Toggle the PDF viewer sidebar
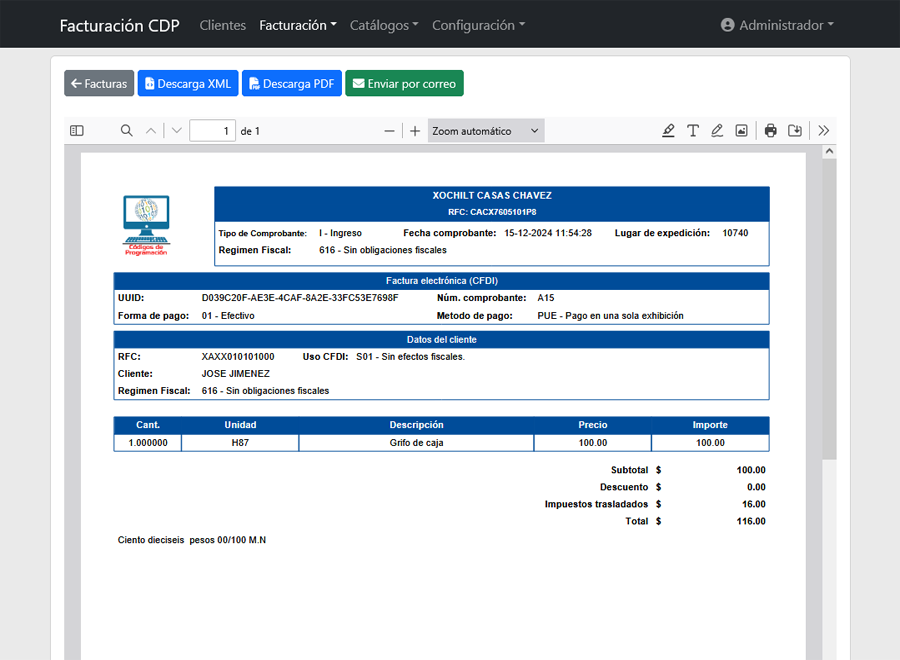Viewport: 900px width, 660px height. pyautogui.click(x=77, y=131)
